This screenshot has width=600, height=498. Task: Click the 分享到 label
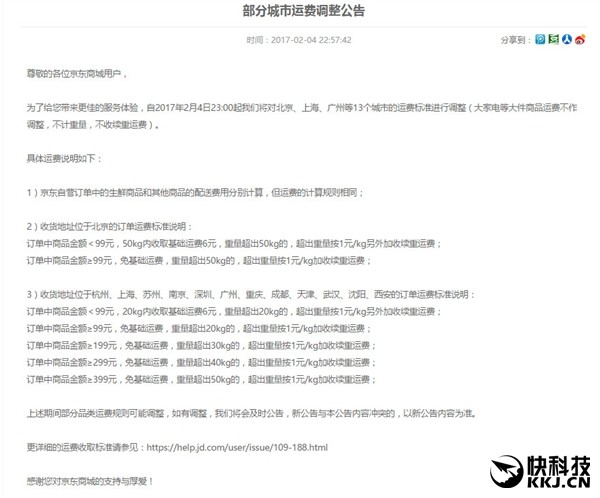[x=516, y=40]
